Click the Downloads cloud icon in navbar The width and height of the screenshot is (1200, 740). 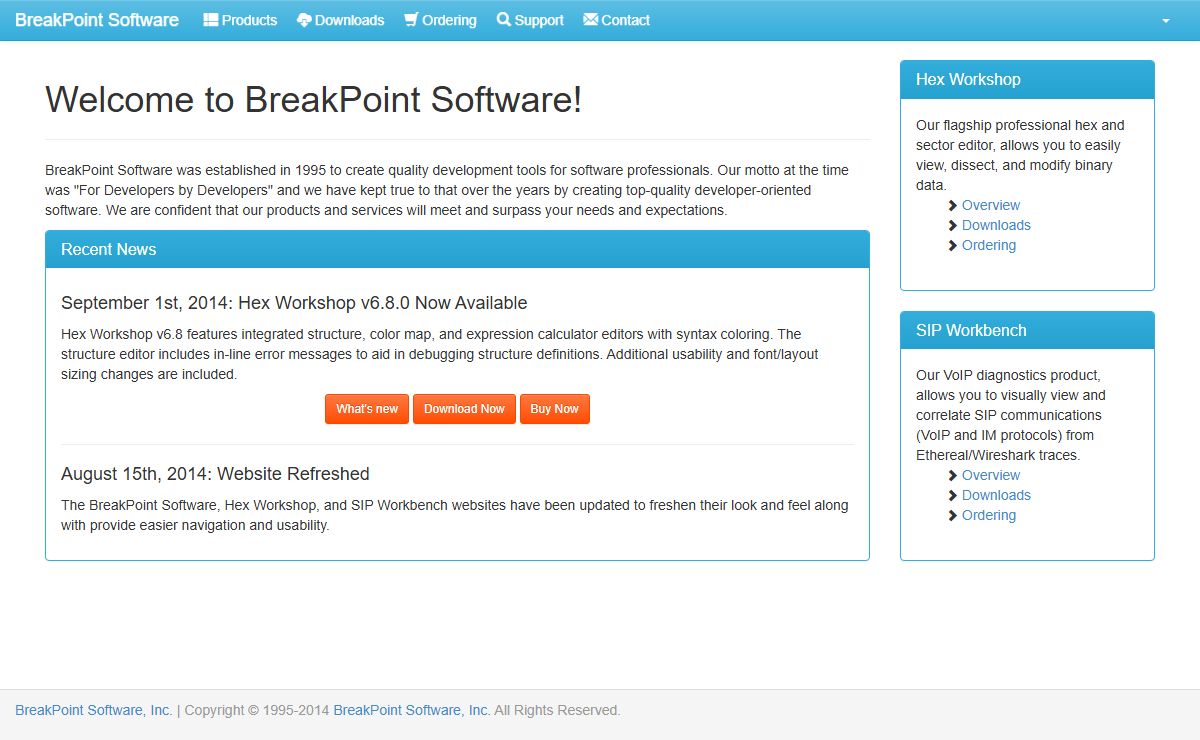pyautogui.click(x=304, y=20)
